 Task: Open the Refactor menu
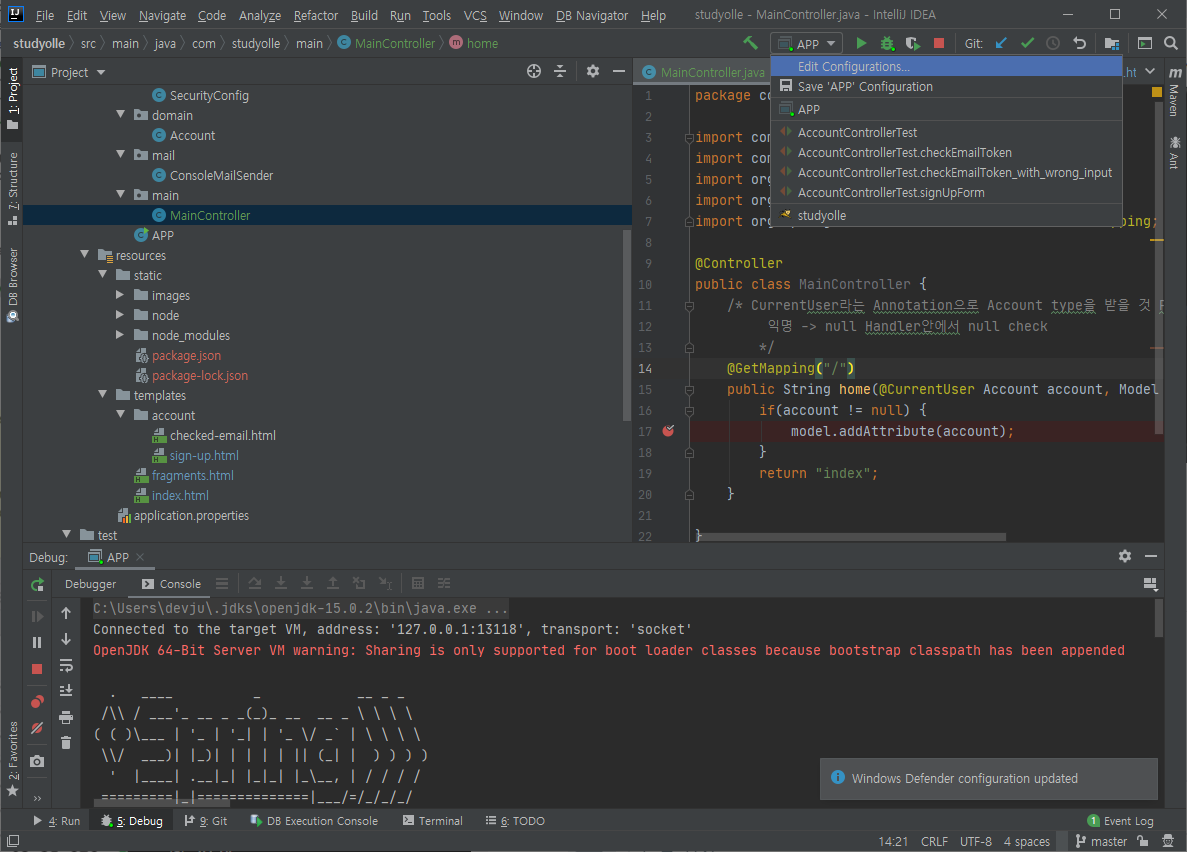[316, 15]
